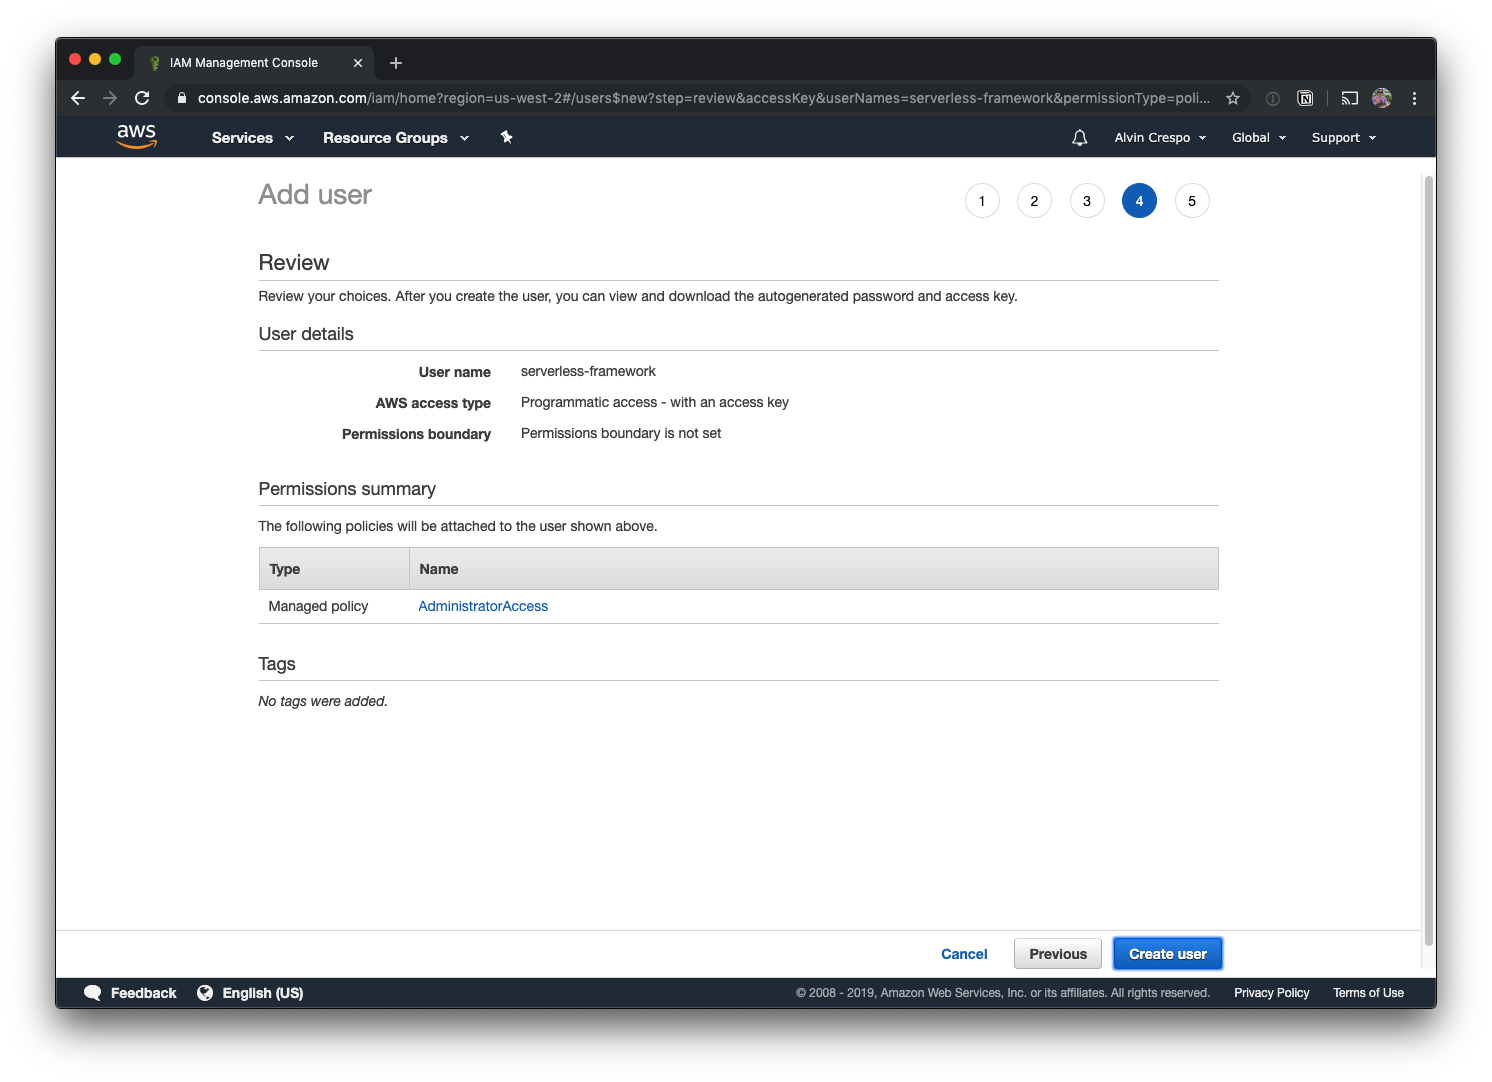
Task: Open the Notion extension icon
Action: (x=1305, y=98)
